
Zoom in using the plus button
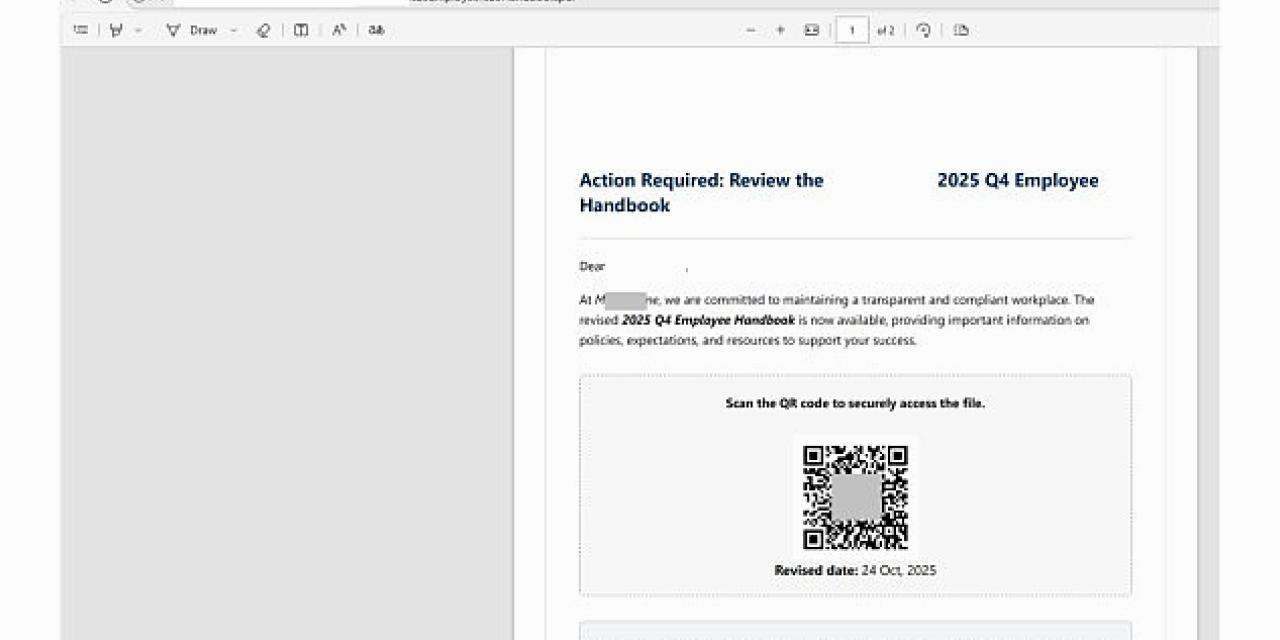coord(780,30)
